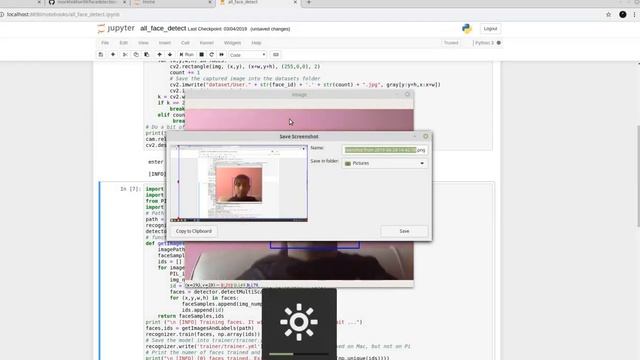Click the page vertical scrollbar

[638, 176]
